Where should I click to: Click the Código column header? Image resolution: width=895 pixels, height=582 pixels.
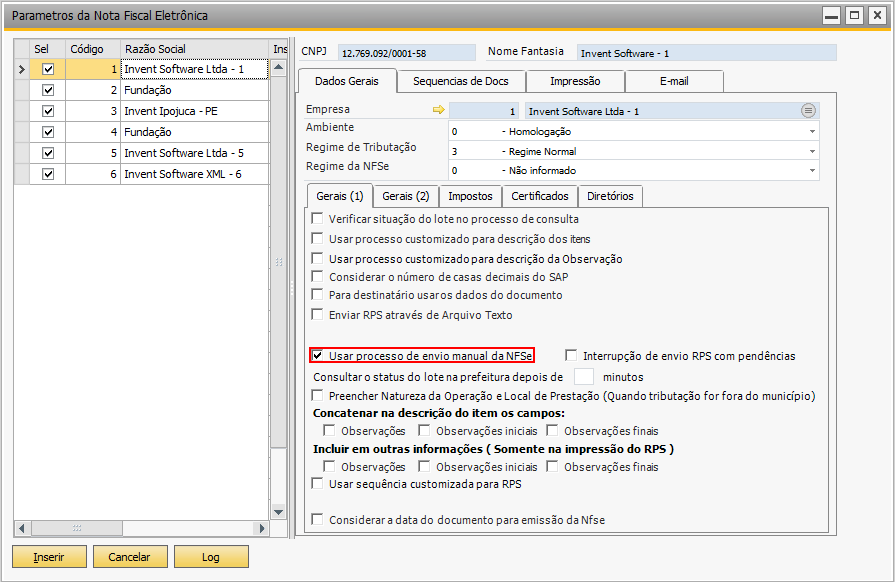click(x=93, y=49)
